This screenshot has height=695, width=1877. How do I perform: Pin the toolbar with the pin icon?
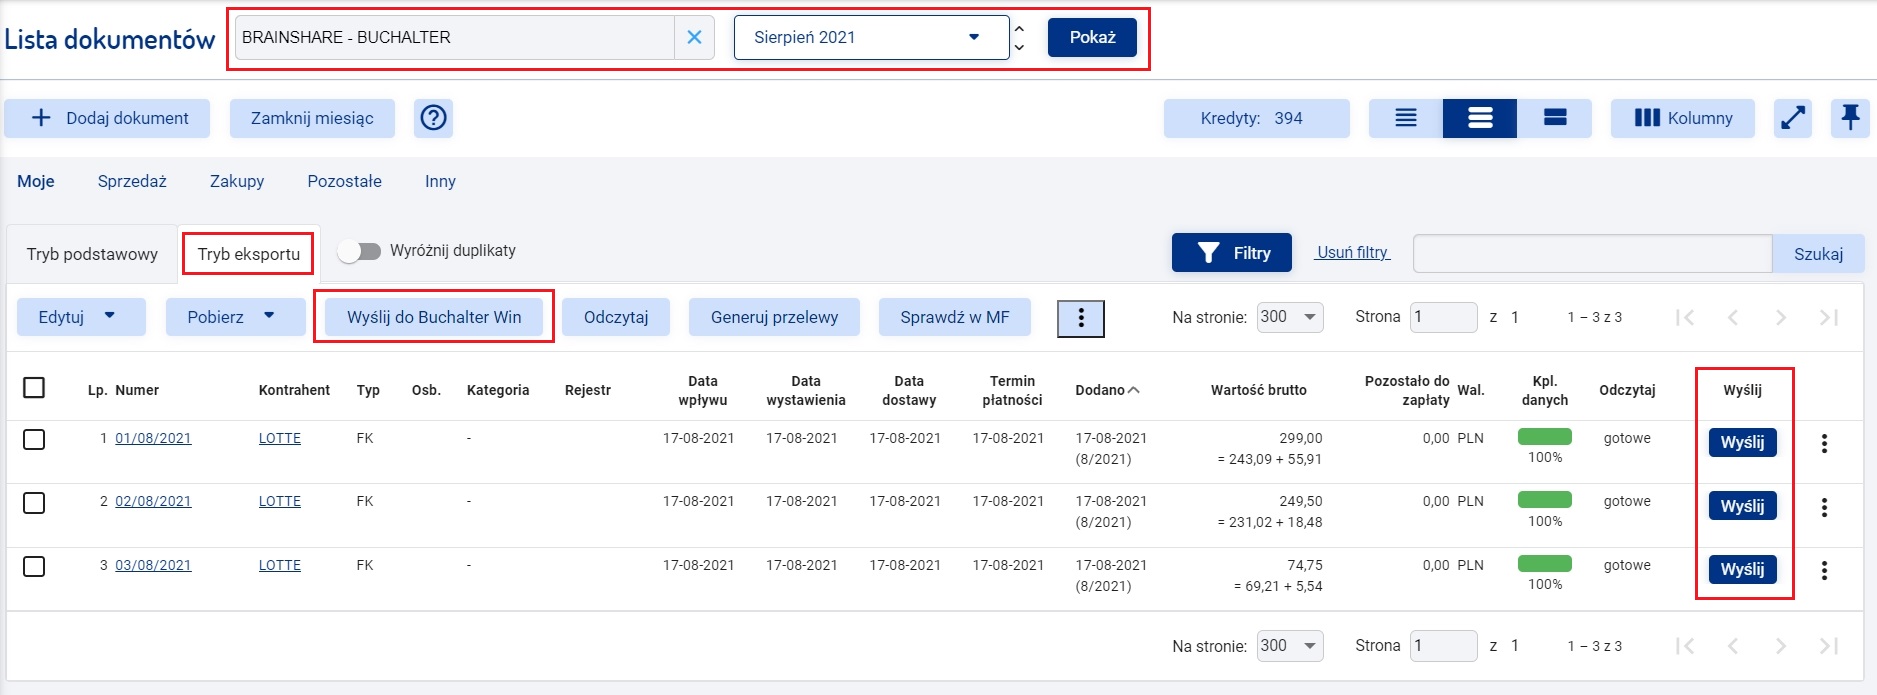coord(1850,118)
